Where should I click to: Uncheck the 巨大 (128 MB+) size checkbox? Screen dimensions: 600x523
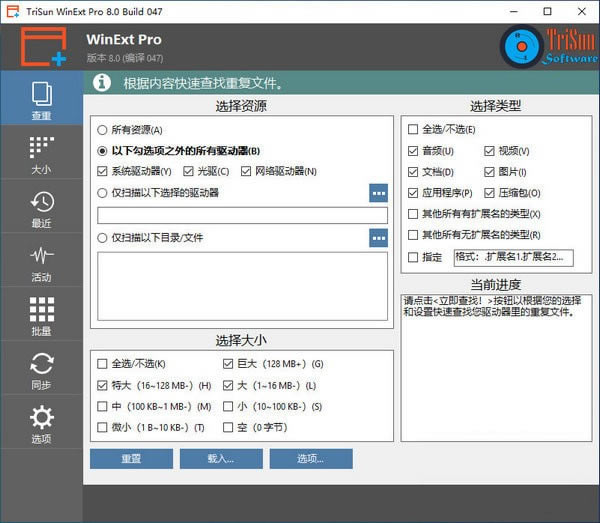point(228,364)
